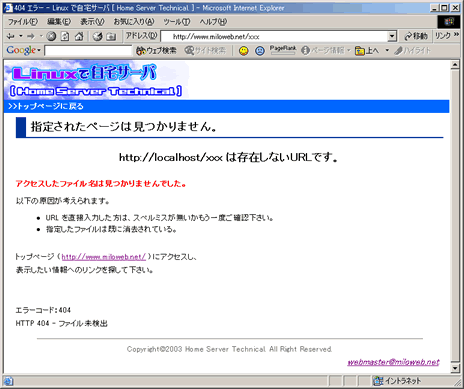Open the Favorites folder toolbar icon
This screenshot has width=464, height=389.
coord(111,36)
